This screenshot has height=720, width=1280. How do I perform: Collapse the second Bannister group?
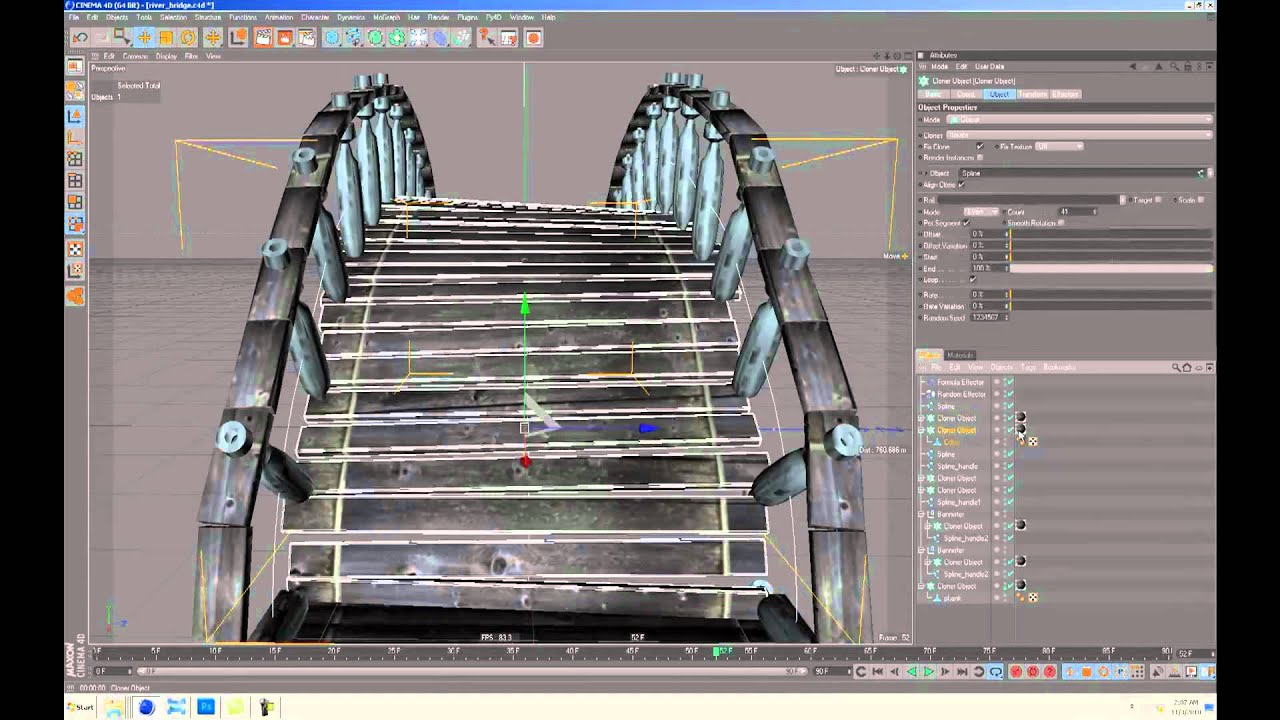(921, 550)
